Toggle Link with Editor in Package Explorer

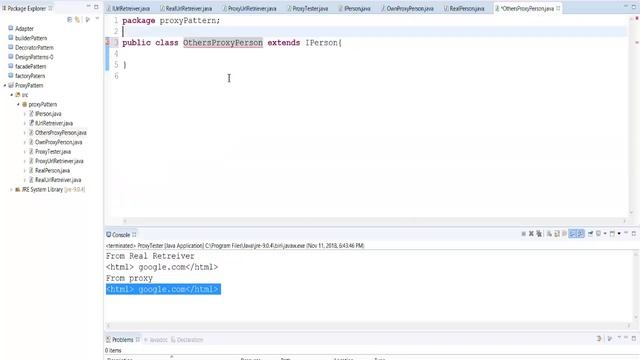77,19
